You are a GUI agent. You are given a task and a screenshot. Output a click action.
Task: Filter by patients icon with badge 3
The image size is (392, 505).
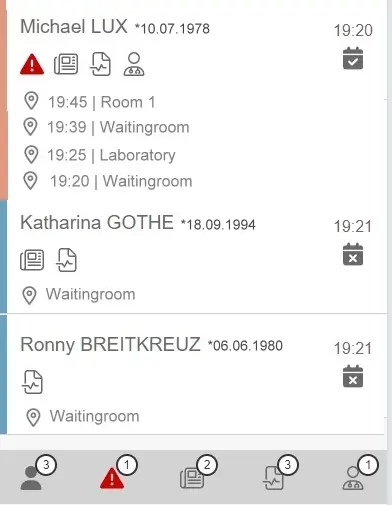click(x=37, y=474)
